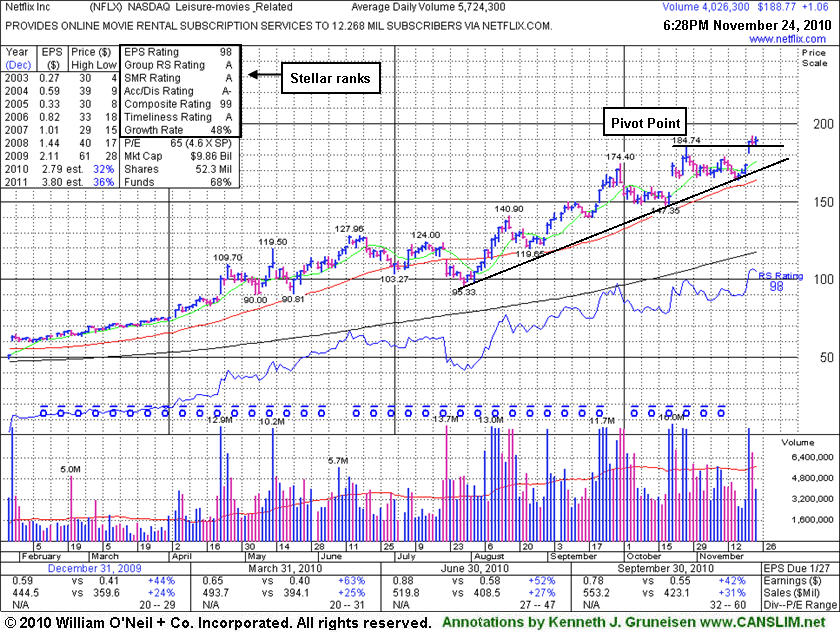Click the Growth Rate 48% row
This screenshot has width=840, height=635.
(178, 130)
